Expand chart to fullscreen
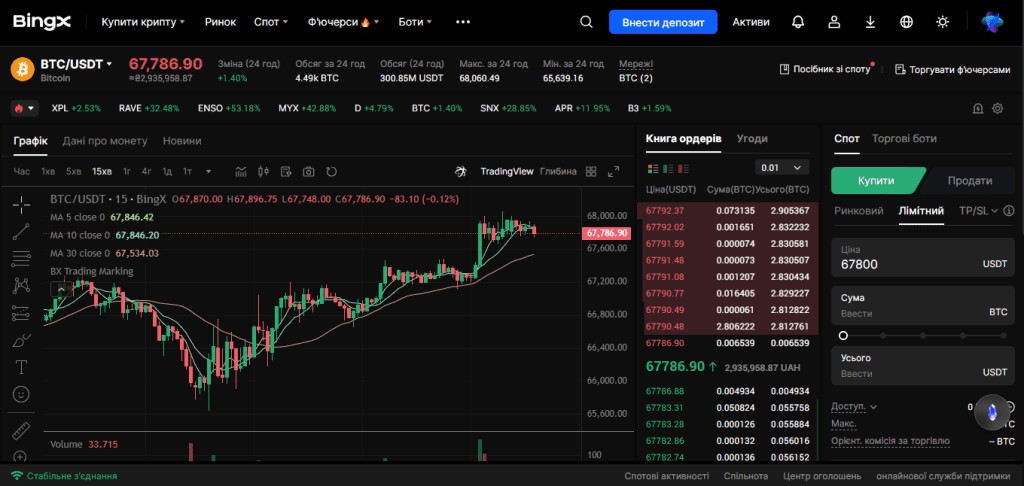 pyautogui.click(x=613, y=172)
